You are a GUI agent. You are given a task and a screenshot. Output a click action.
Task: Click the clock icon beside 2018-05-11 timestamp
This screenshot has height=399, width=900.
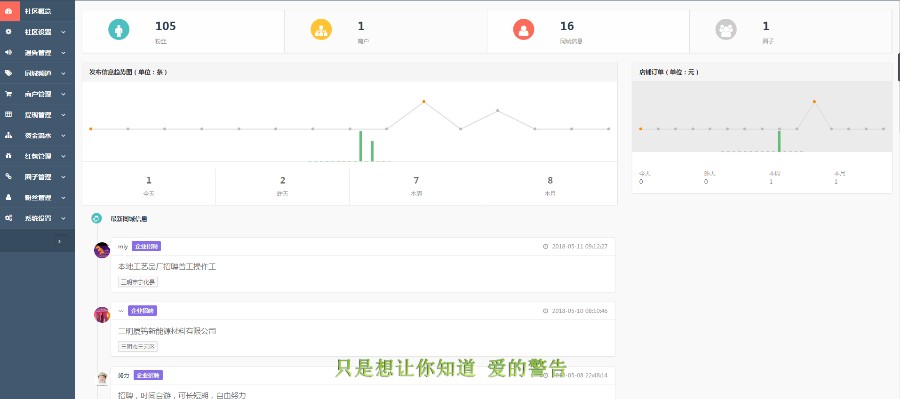(545, 246)
